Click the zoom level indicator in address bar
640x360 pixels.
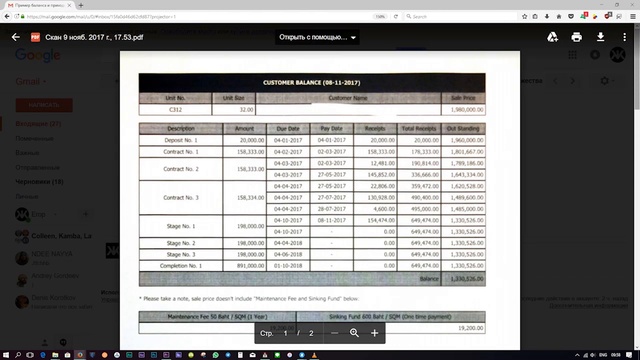(x=380, y=16)
